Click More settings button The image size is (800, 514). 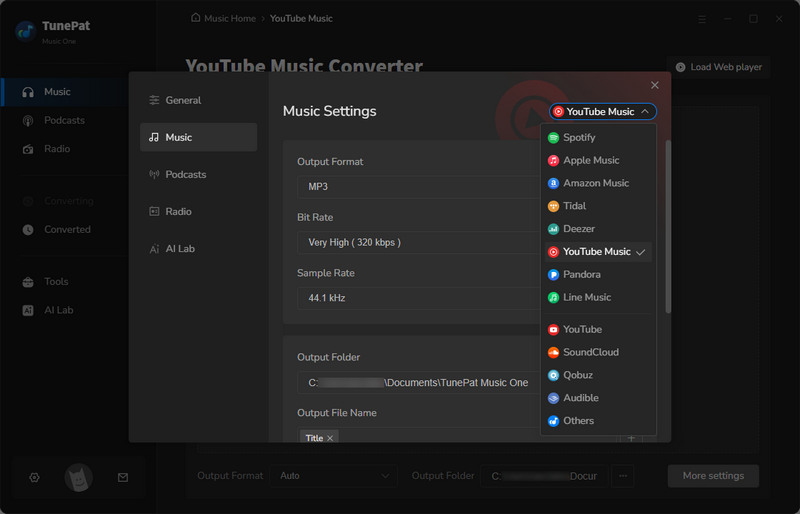713,476
